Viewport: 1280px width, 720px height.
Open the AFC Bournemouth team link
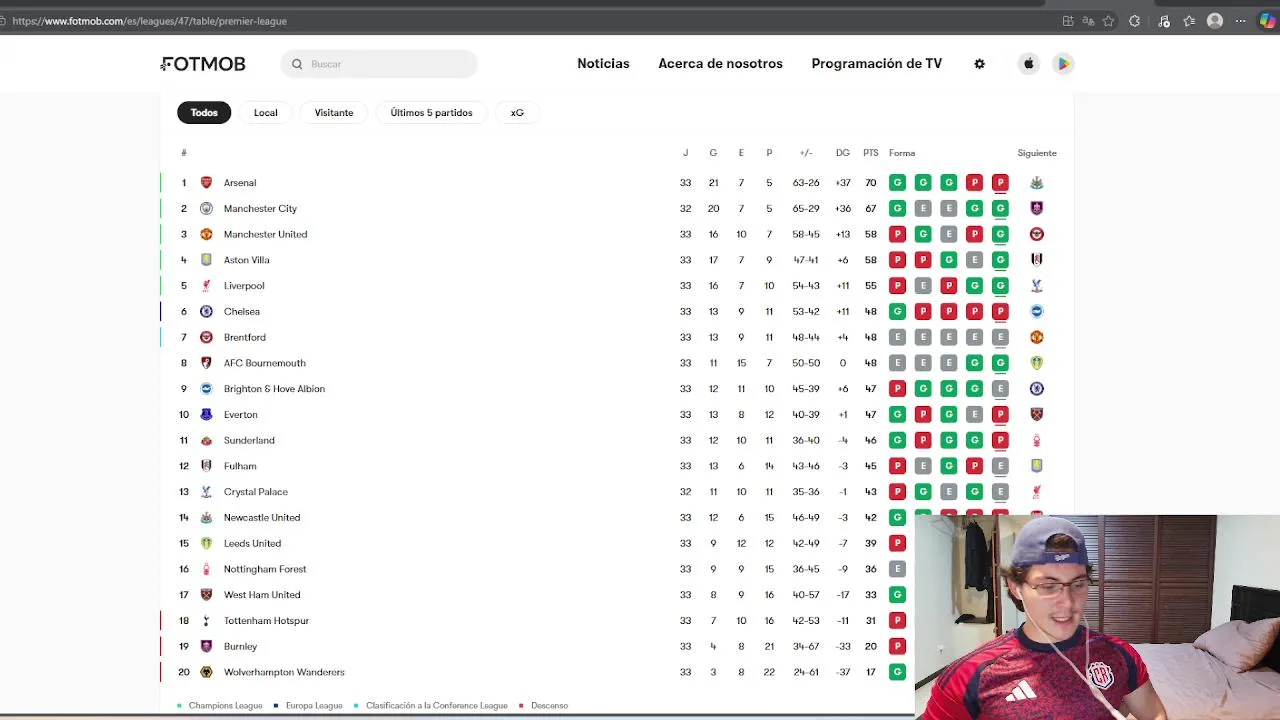coord(265,363)
